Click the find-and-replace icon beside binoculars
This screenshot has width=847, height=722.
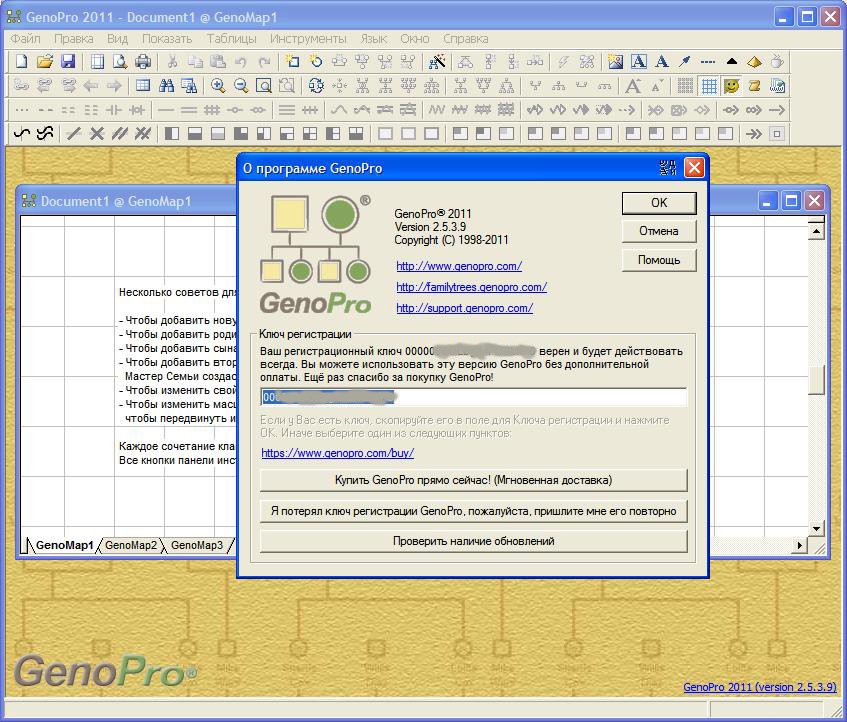[x=189, y=85]
